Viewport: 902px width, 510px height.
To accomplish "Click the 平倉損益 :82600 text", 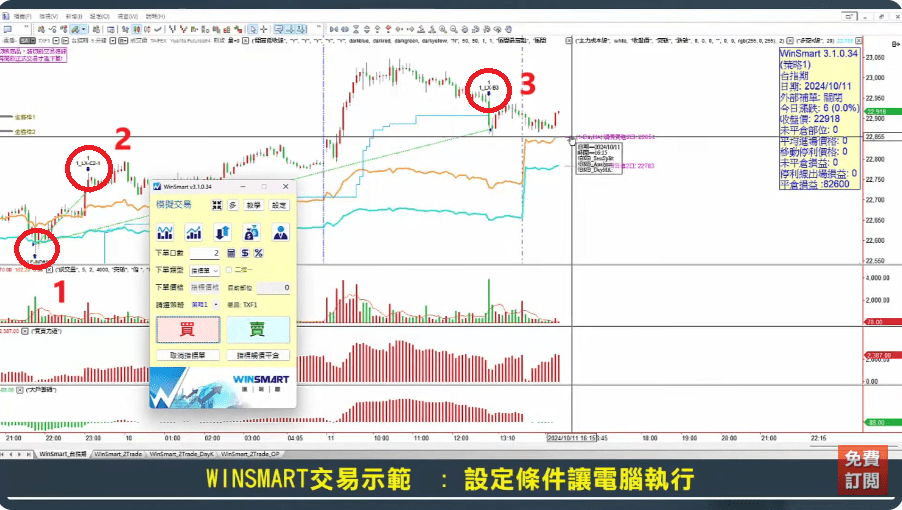I will (x=815, y=184).
